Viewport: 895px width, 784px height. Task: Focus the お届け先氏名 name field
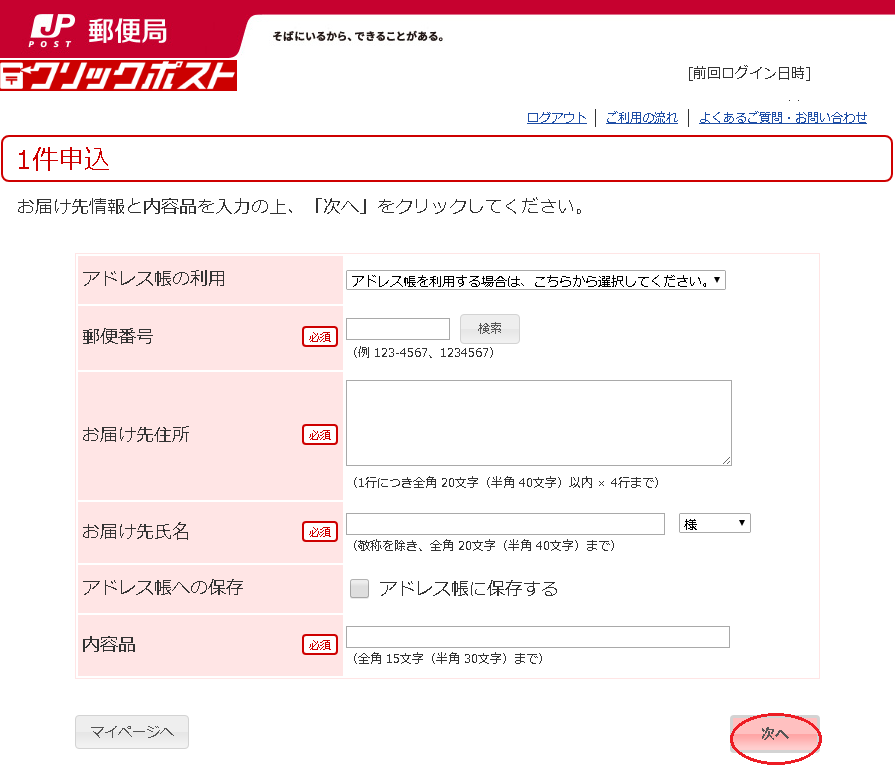click(x=505, y=524)
